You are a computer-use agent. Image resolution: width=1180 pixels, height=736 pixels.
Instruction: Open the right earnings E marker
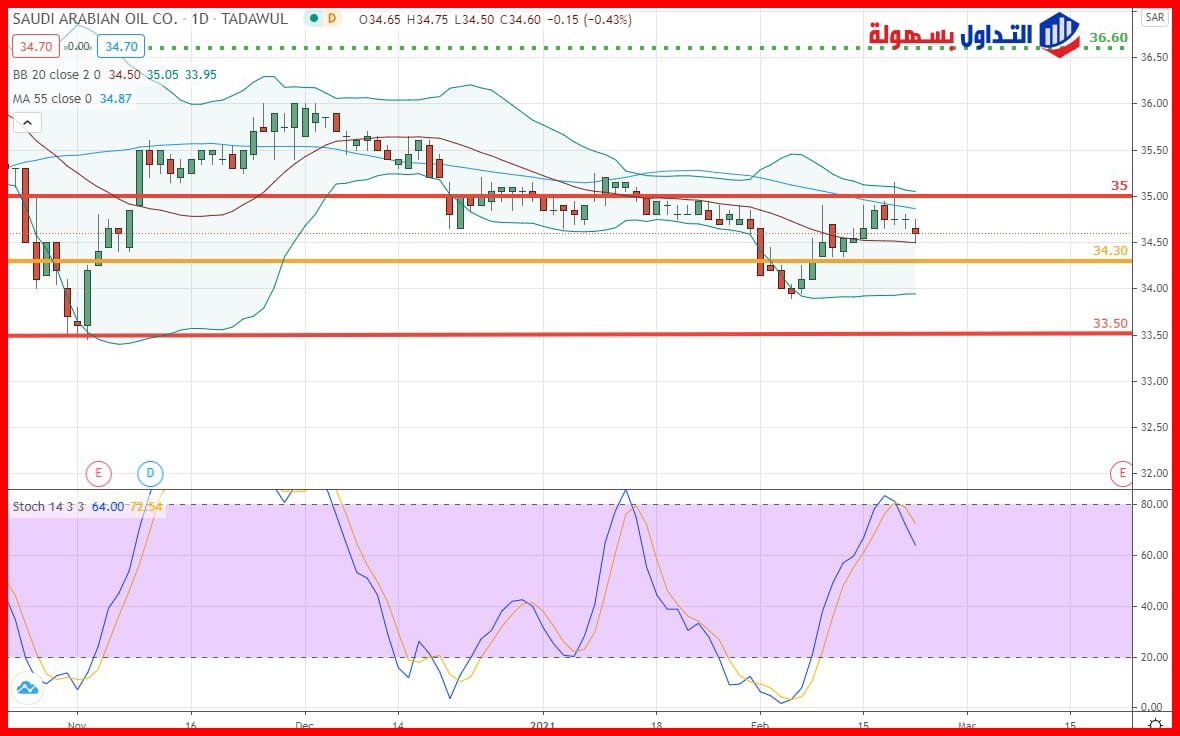point(1123,473)
